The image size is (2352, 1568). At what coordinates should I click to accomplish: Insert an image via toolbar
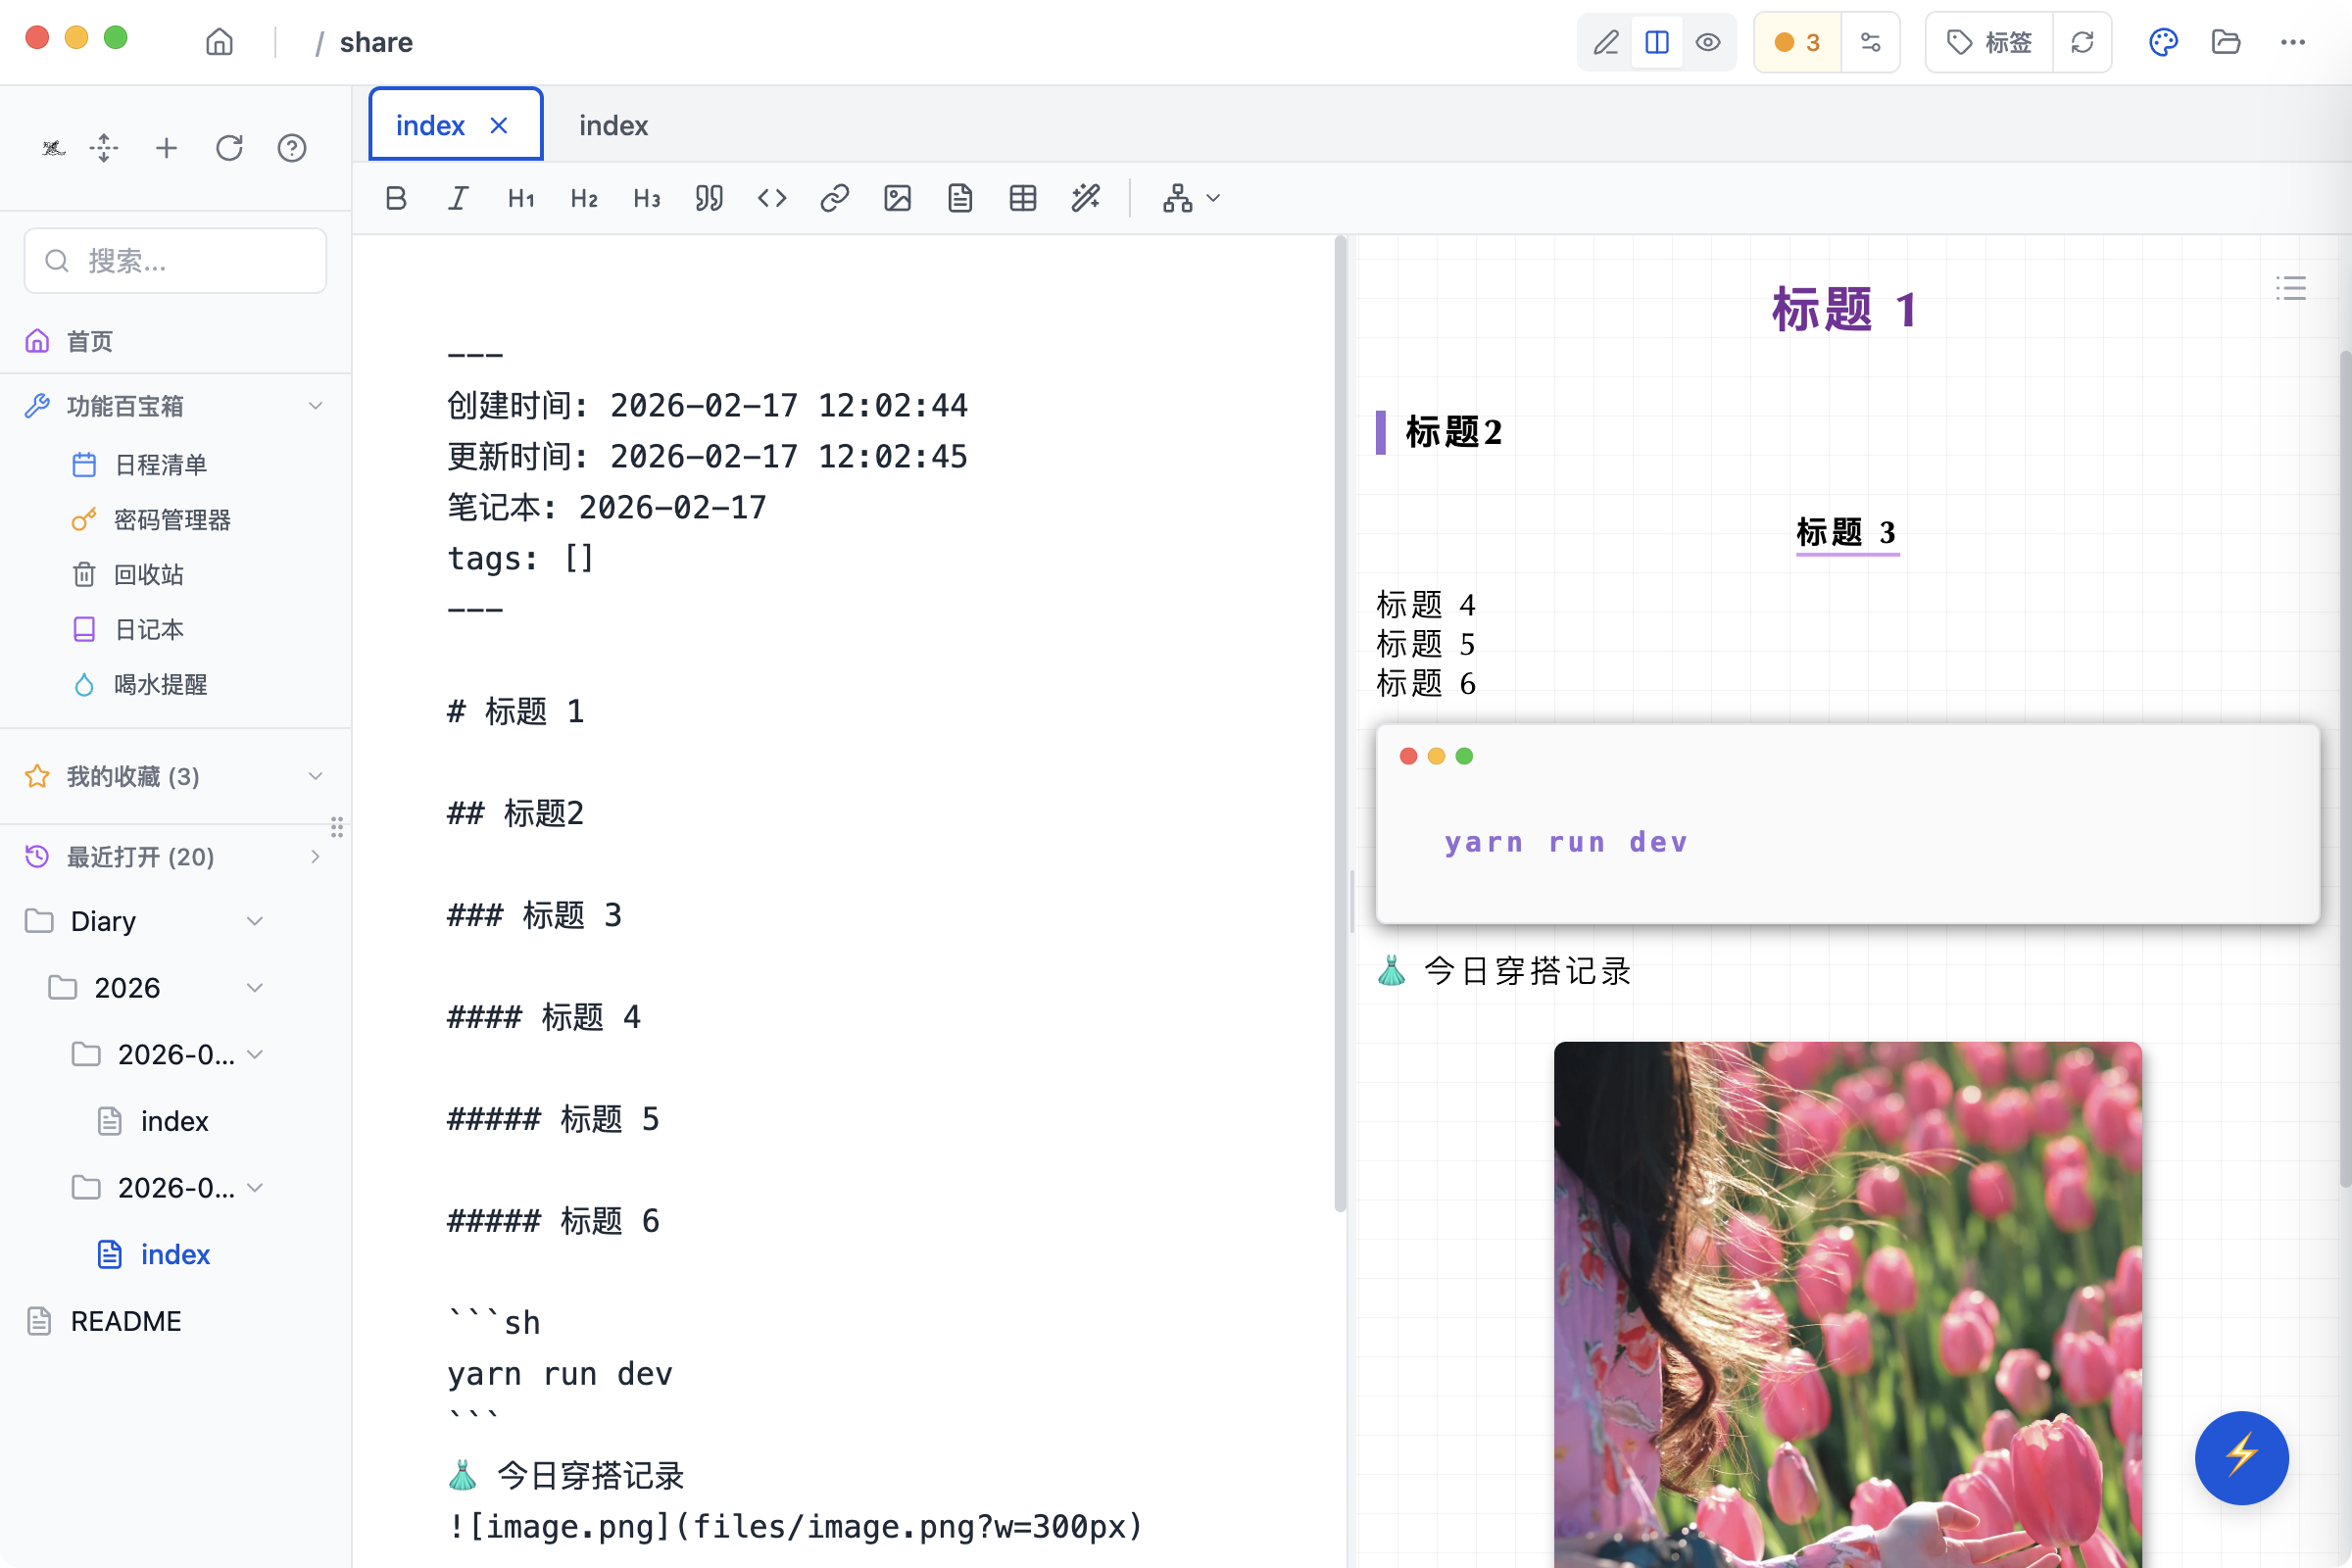pyautogui.click(x=897, y=198)
